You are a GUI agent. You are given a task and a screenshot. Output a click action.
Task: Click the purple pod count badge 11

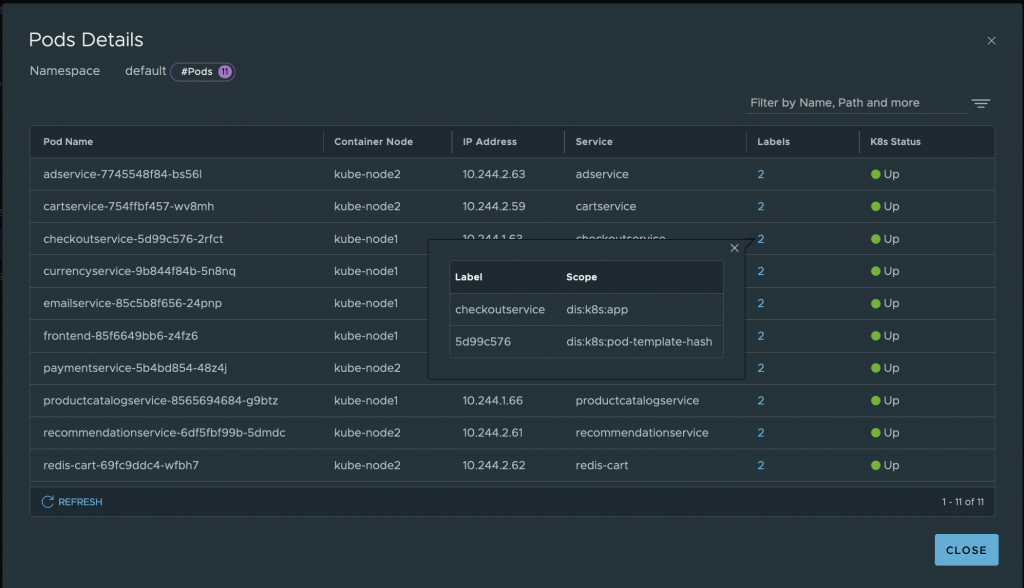[224, 72]
